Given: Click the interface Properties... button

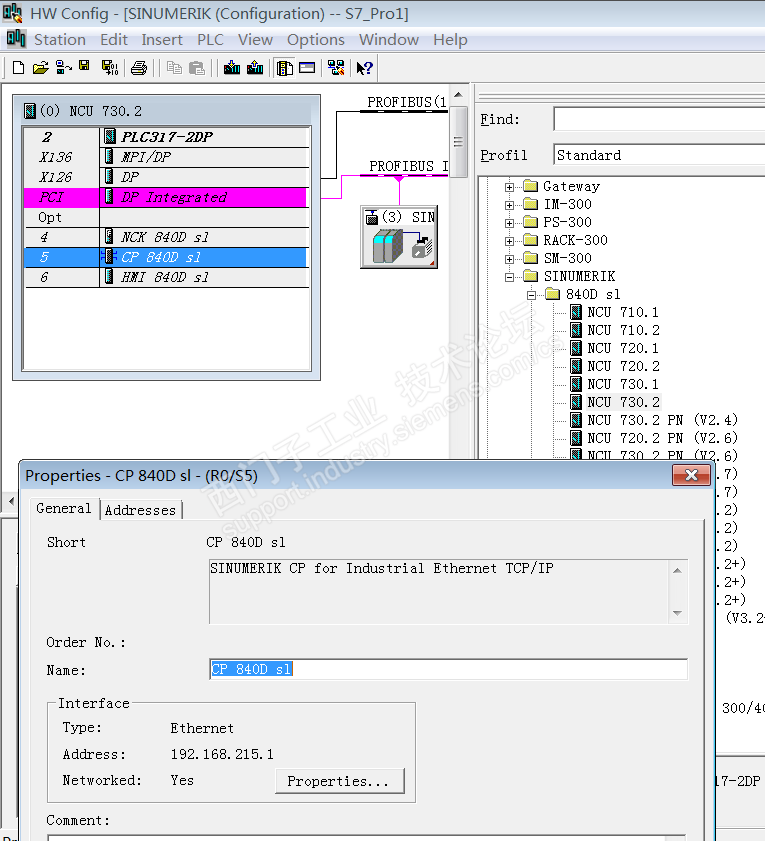Looking at the screenshot, I should click(339, 781).
